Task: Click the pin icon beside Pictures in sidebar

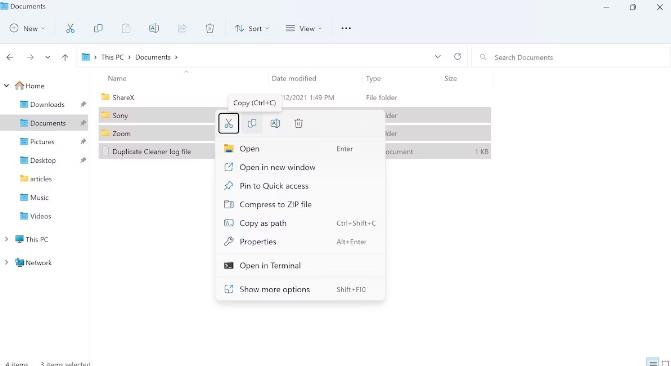Action: tap(83, 141)
